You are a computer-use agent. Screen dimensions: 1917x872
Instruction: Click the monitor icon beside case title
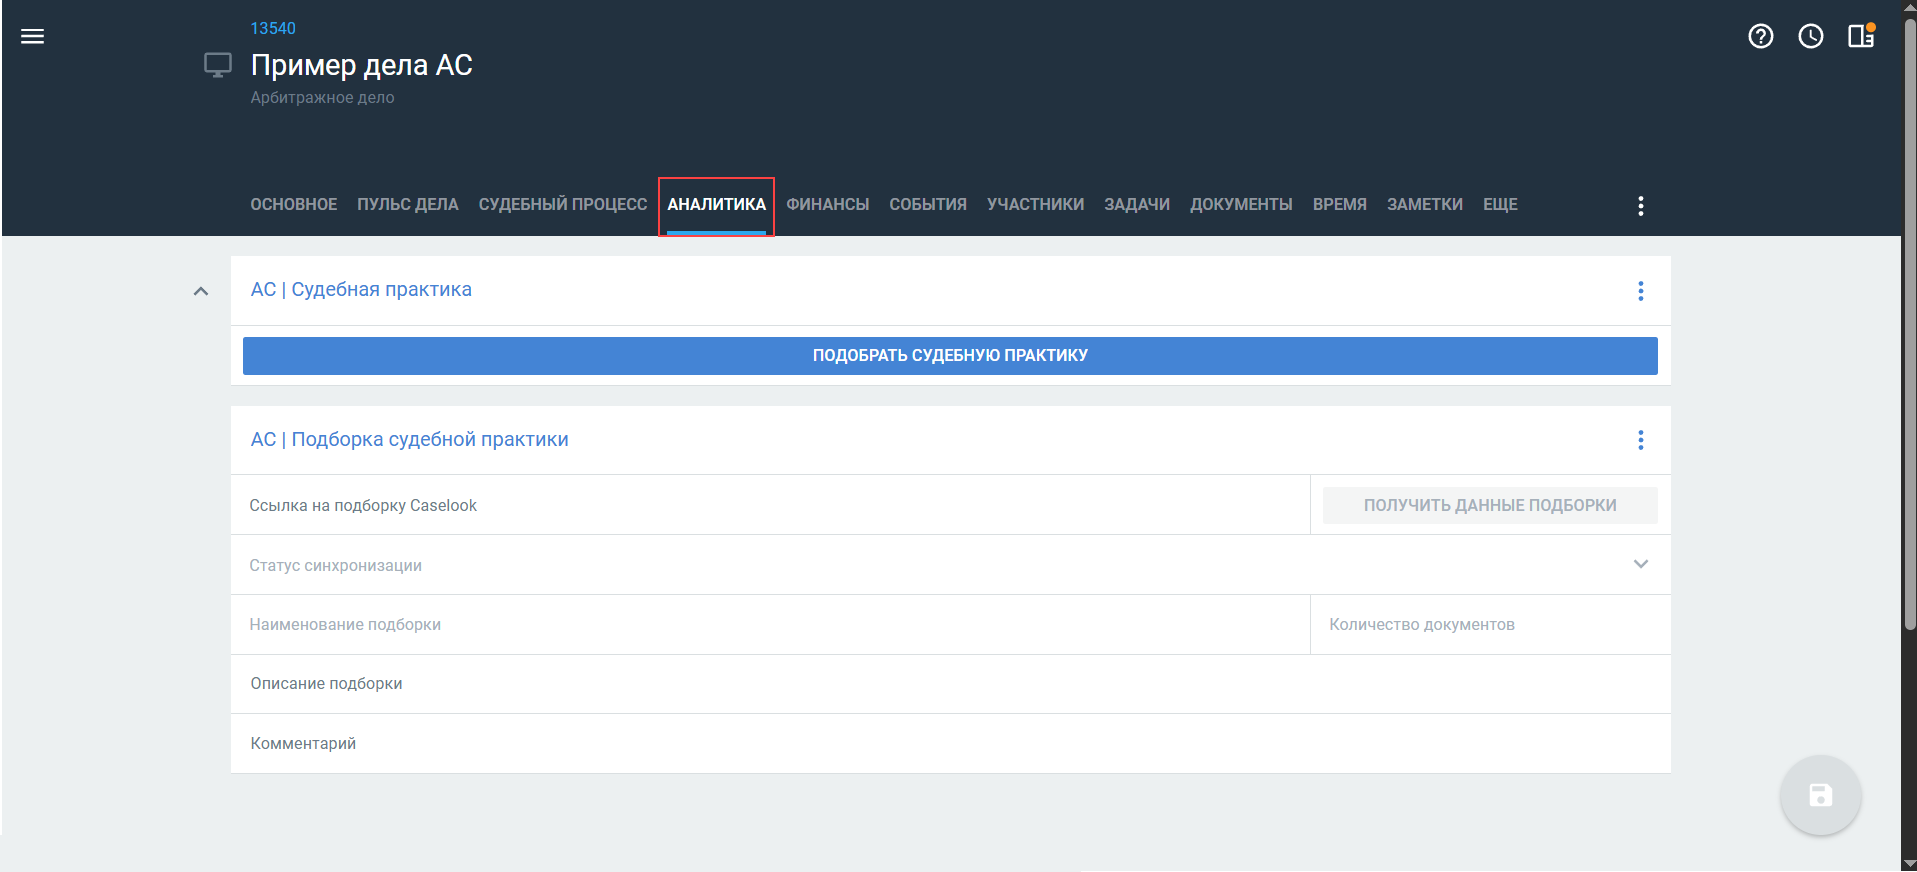(x=217, y=66)
